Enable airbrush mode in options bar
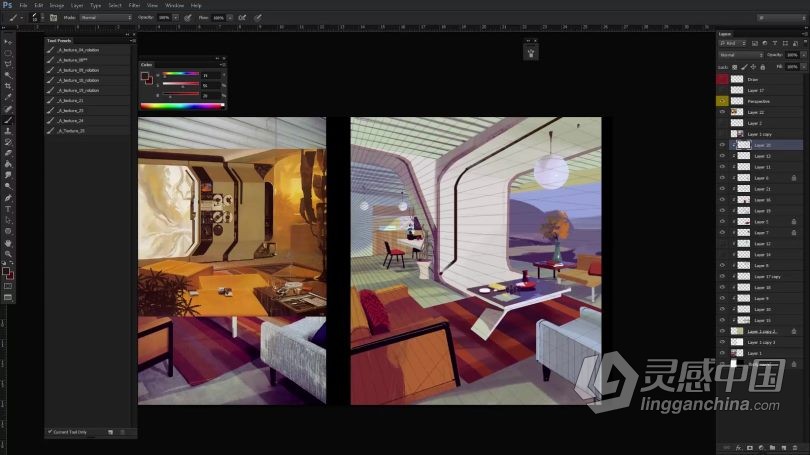Viewport: 810px width, 455px height. (x=242, y=18)
